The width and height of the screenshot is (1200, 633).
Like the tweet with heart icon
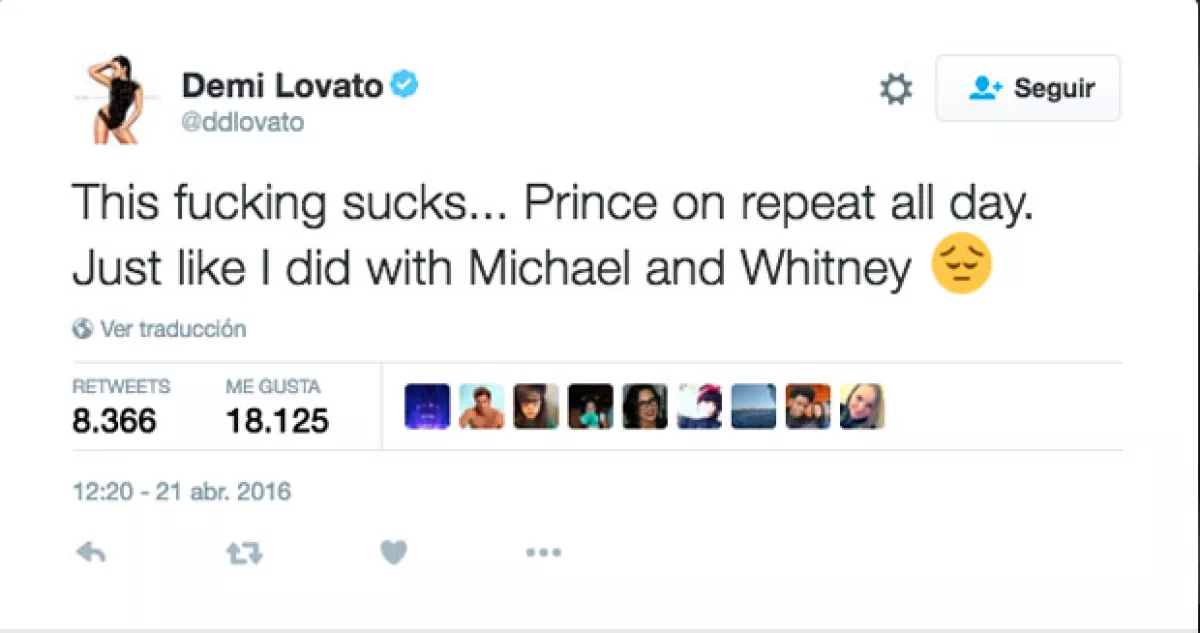[394, 553]
